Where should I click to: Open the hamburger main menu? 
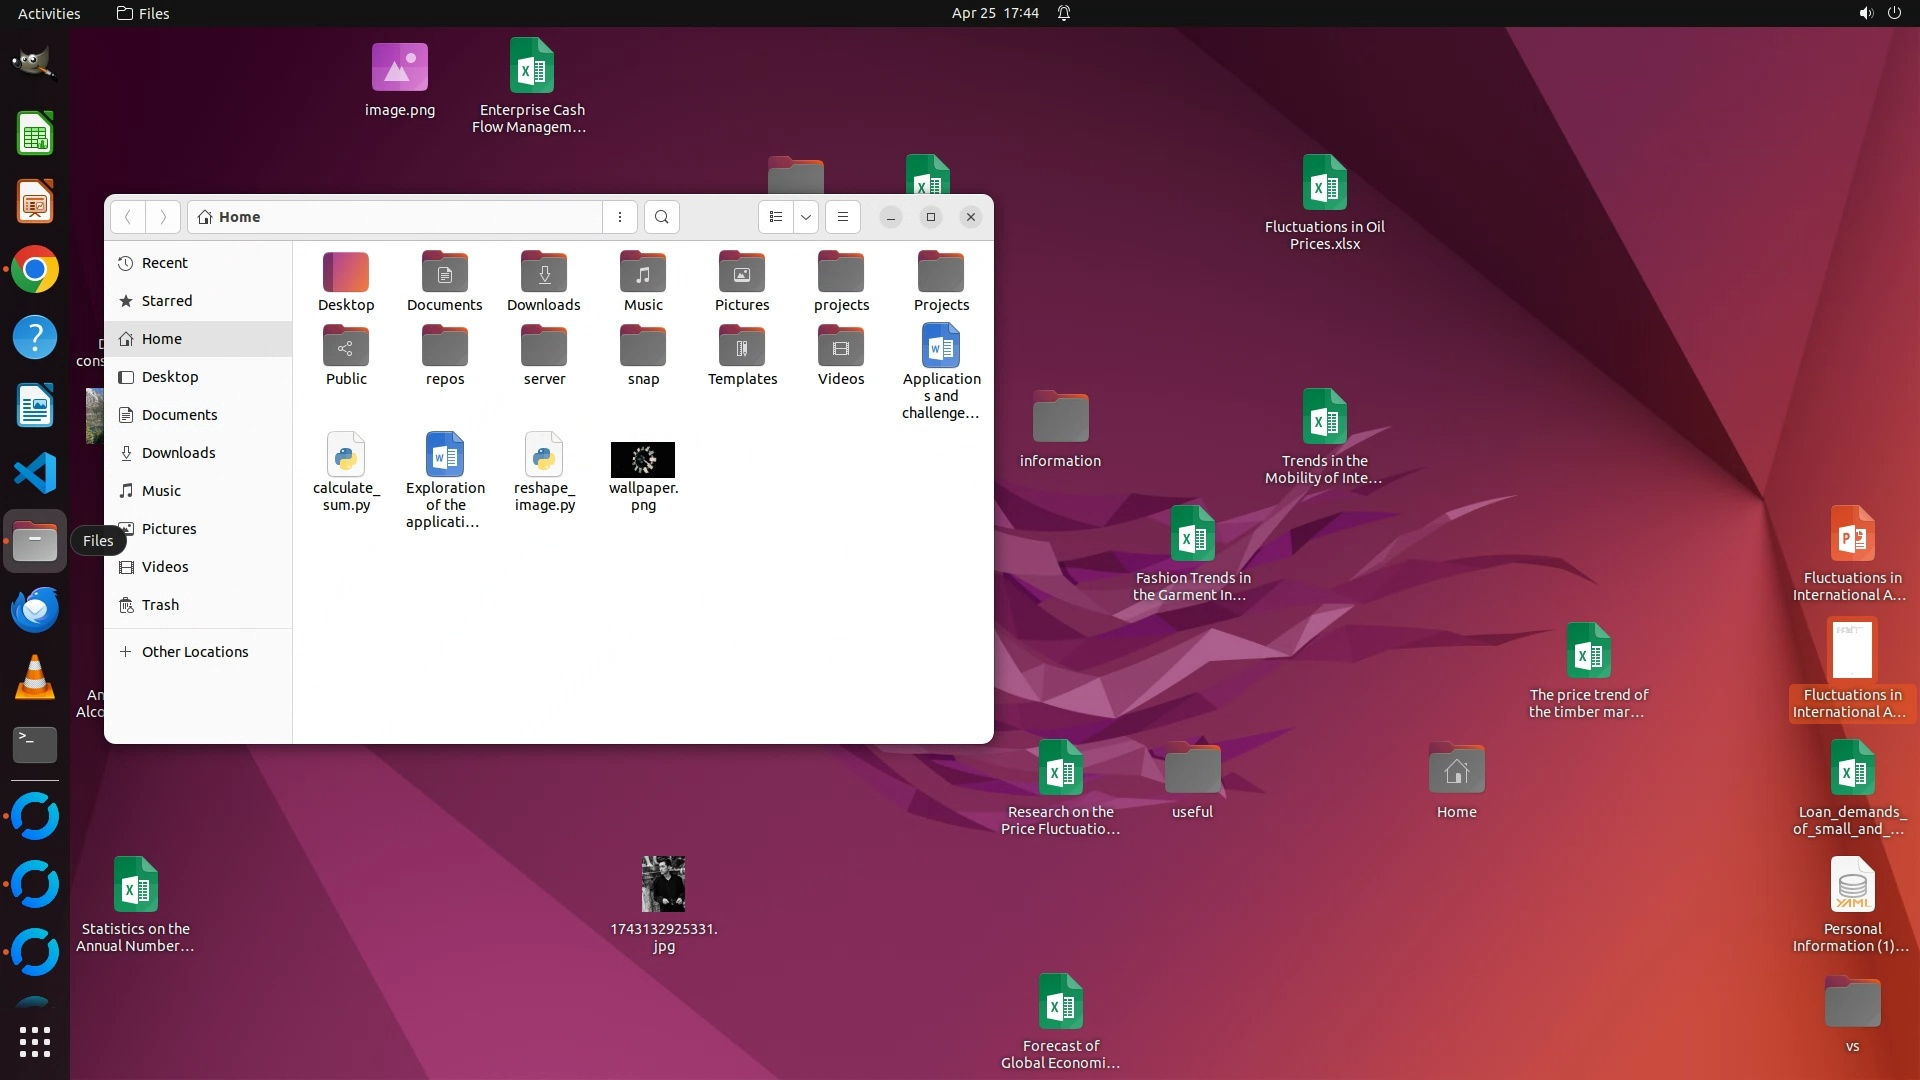[x=843, y=217]
